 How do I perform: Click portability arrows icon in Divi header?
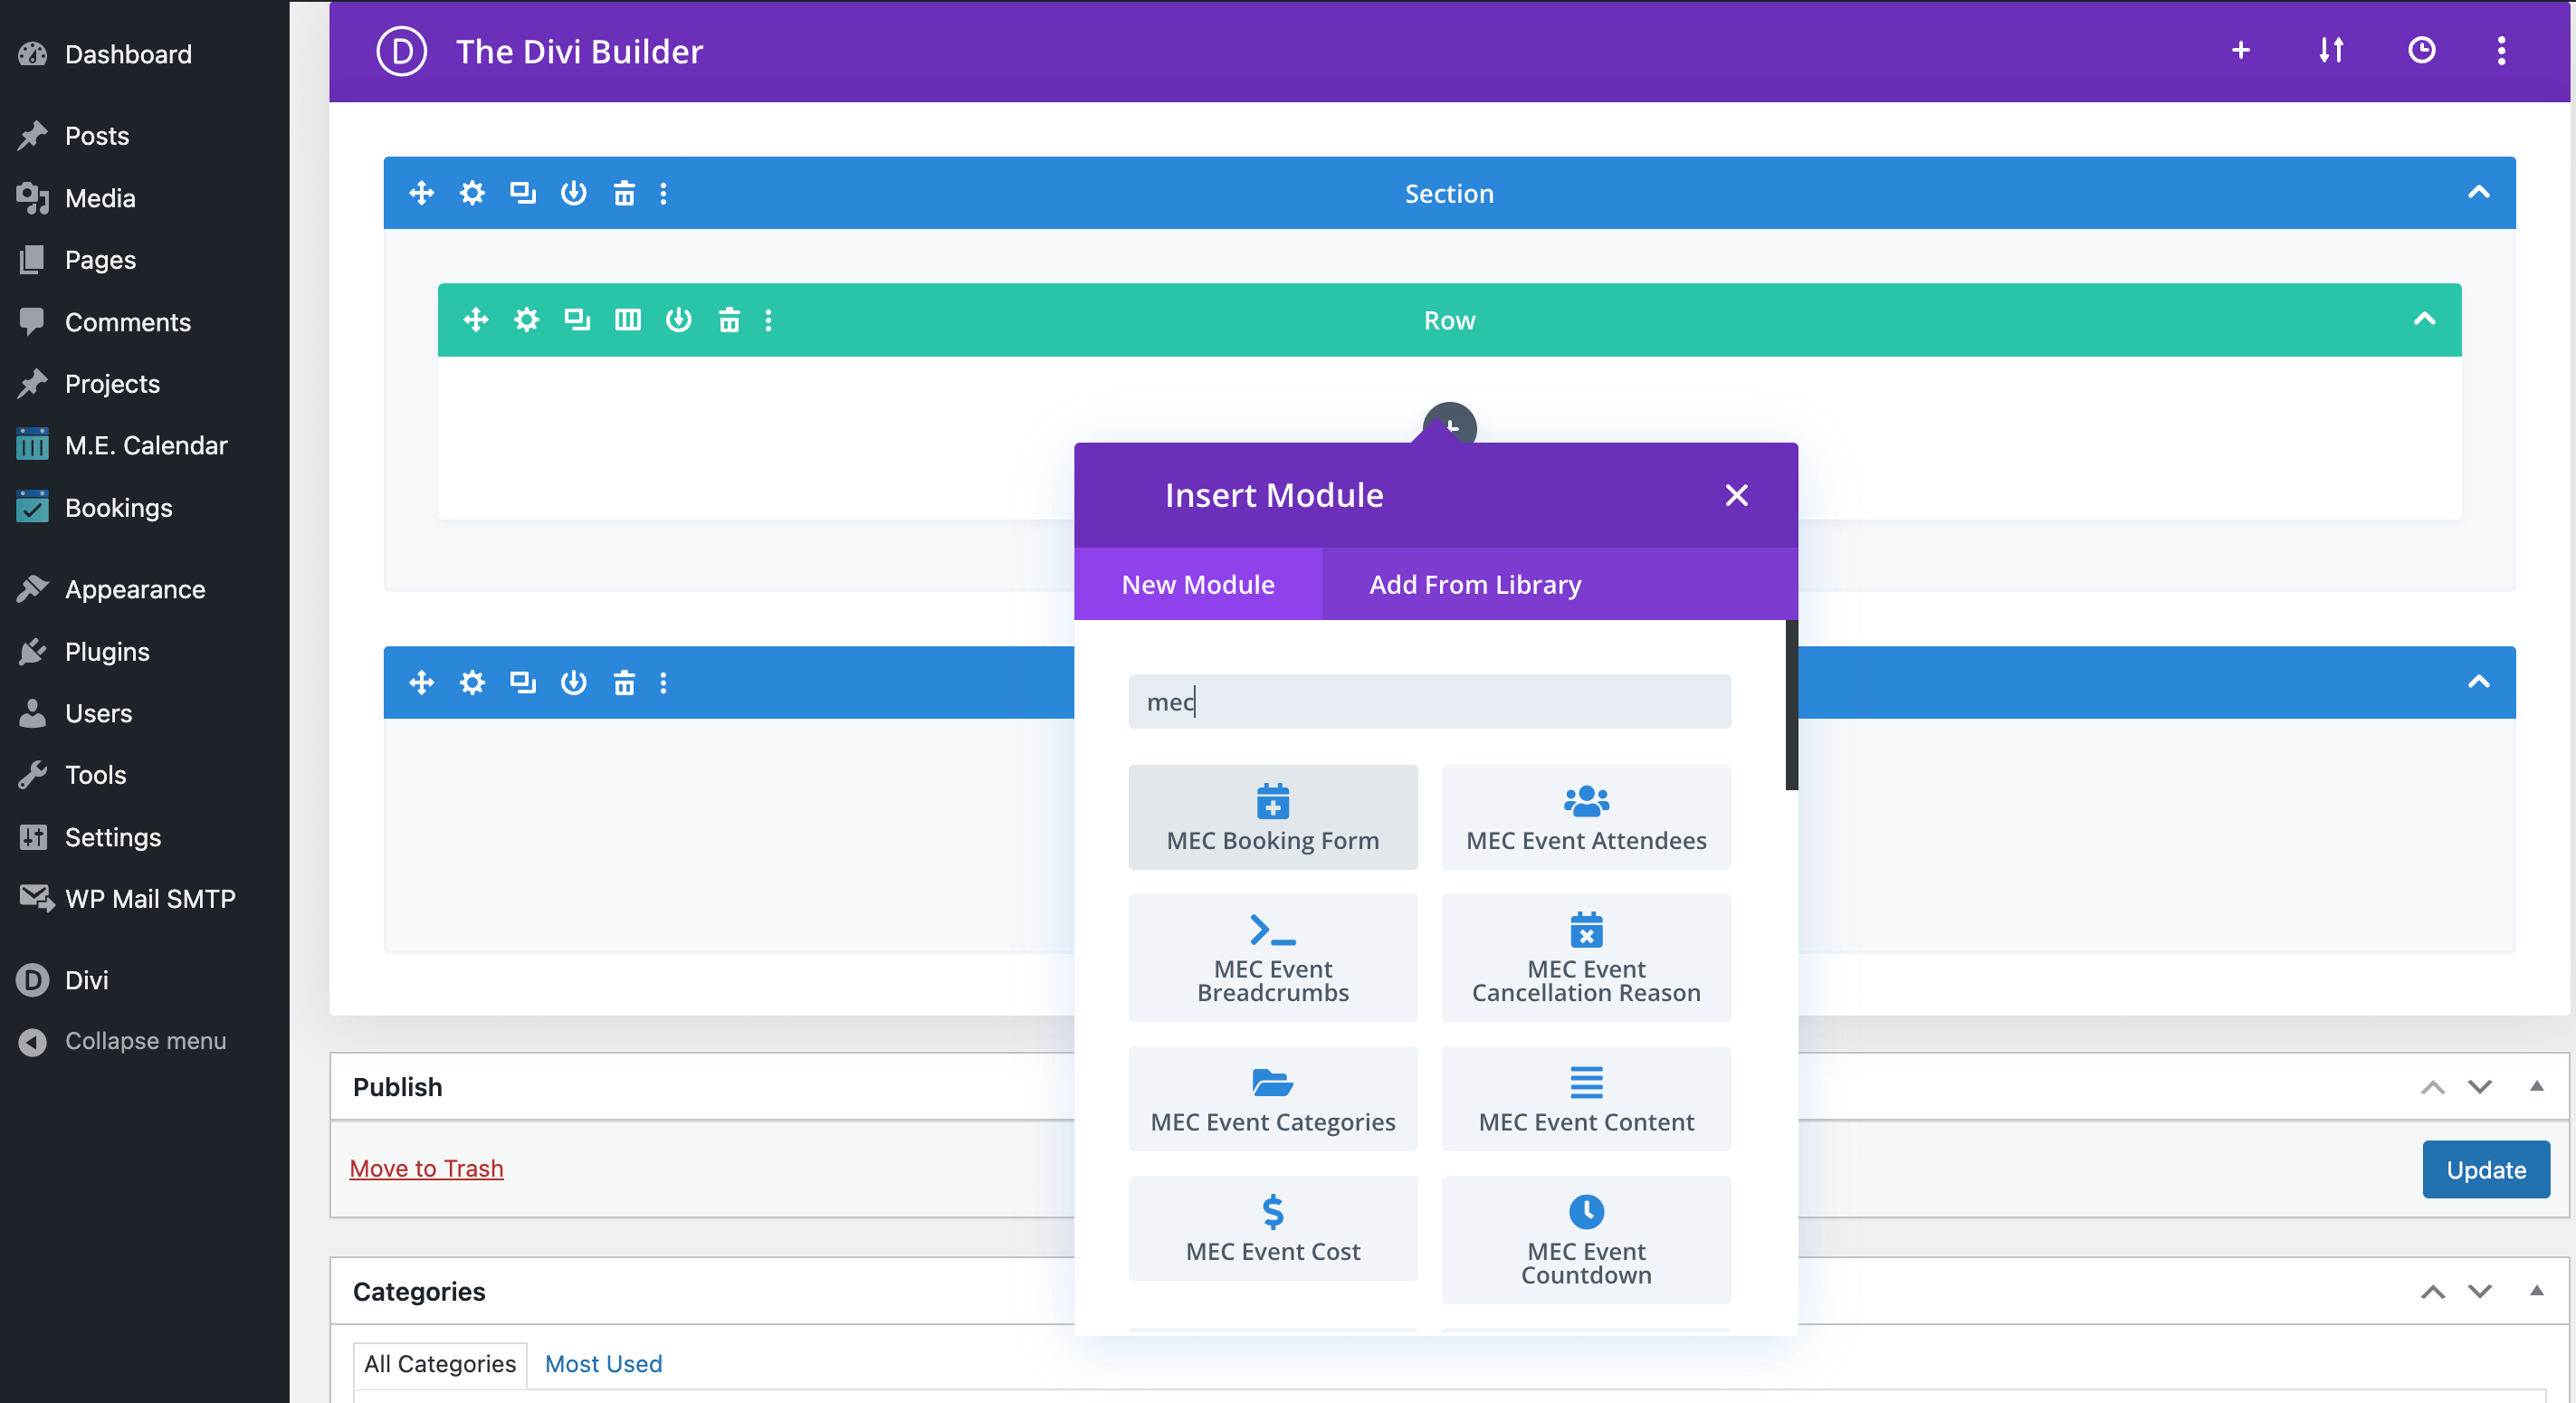[2331, 50]
